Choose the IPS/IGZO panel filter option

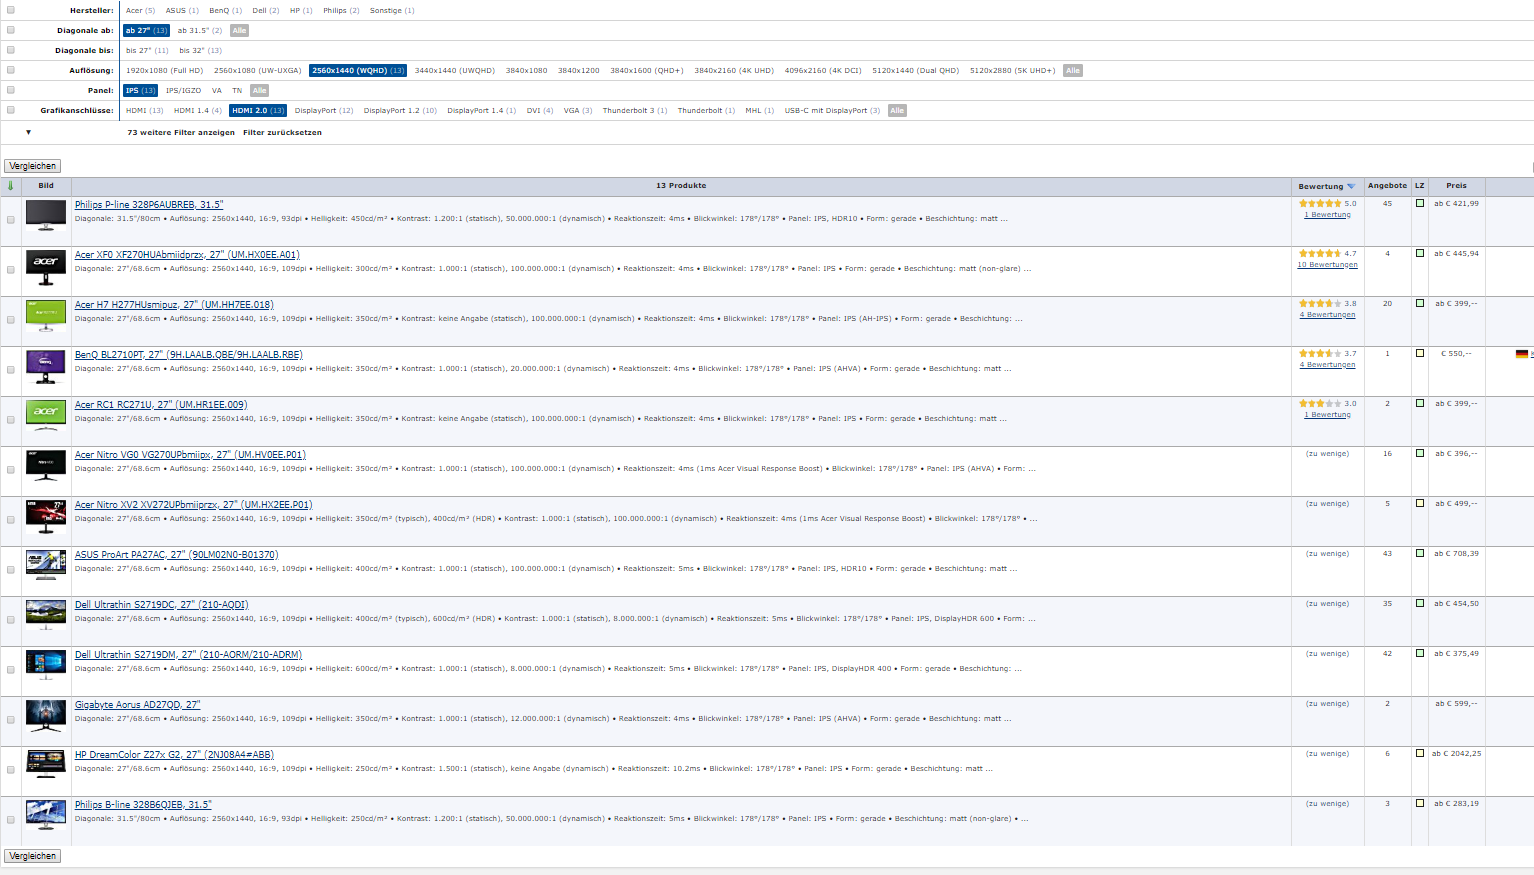[x=183, y=91]
